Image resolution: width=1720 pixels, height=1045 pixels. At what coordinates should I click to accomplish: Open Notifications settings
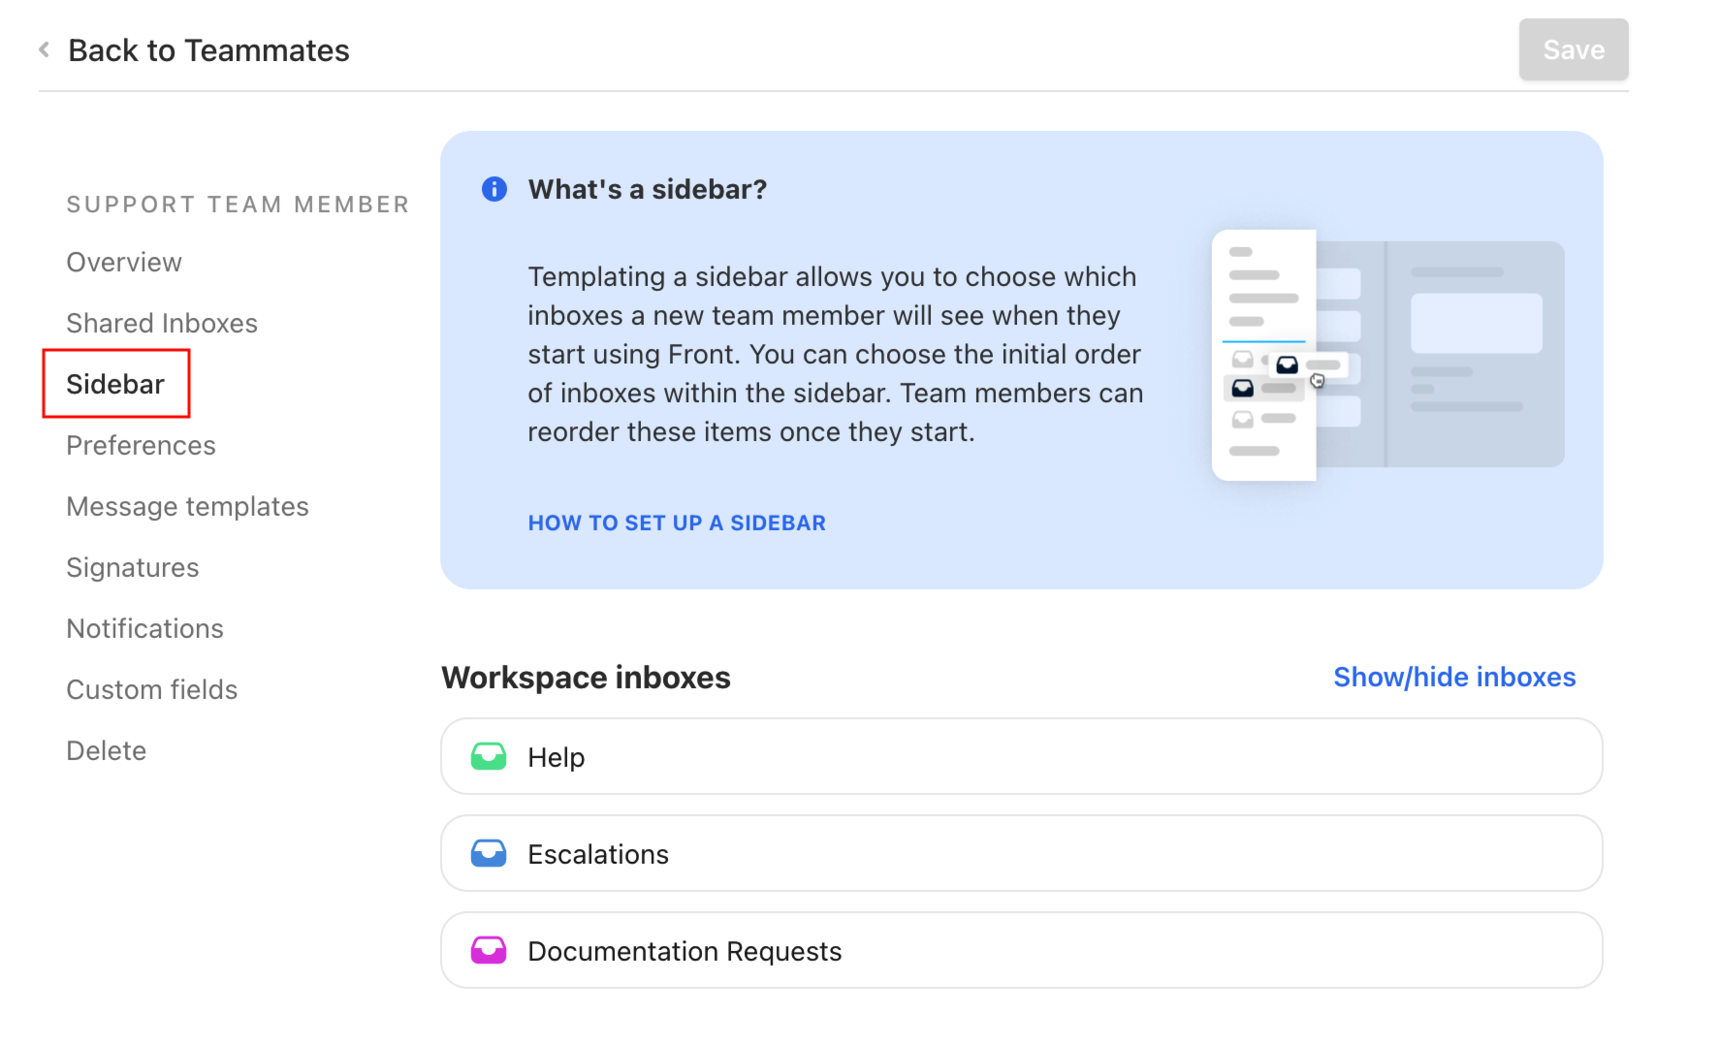tap(145, 628)
